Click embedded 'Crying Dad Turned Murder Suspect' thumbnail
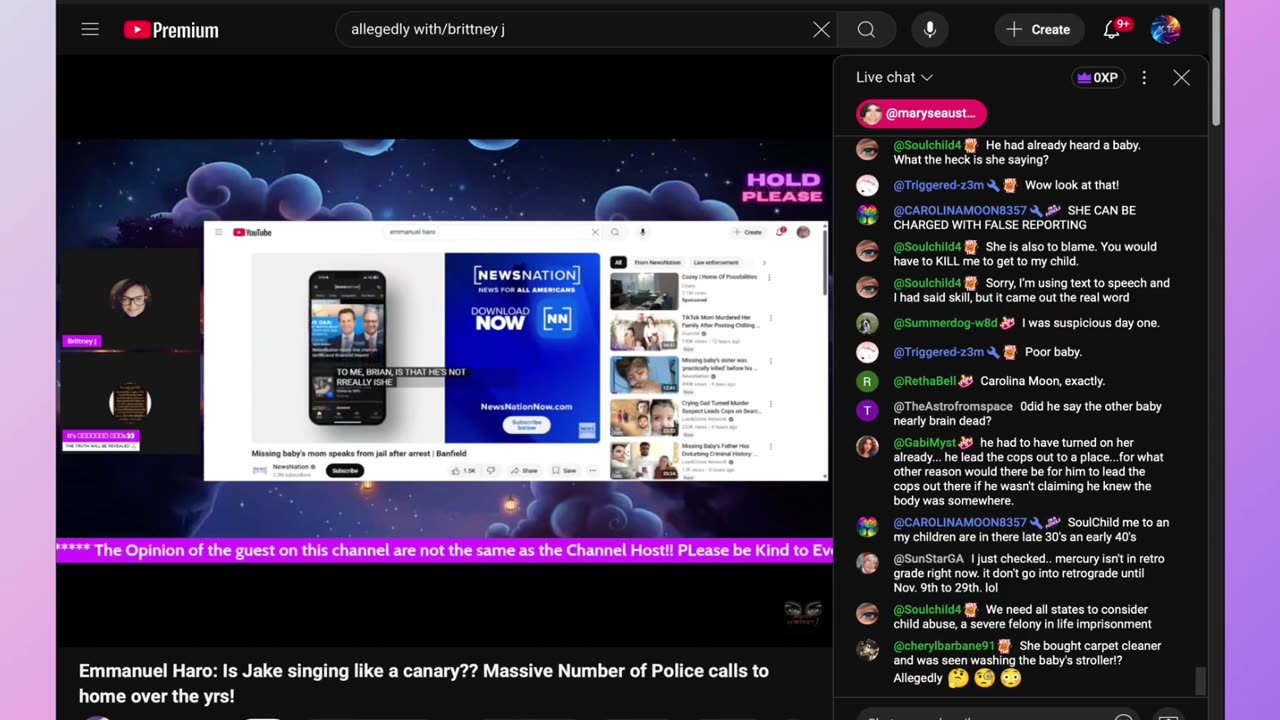 644,418
